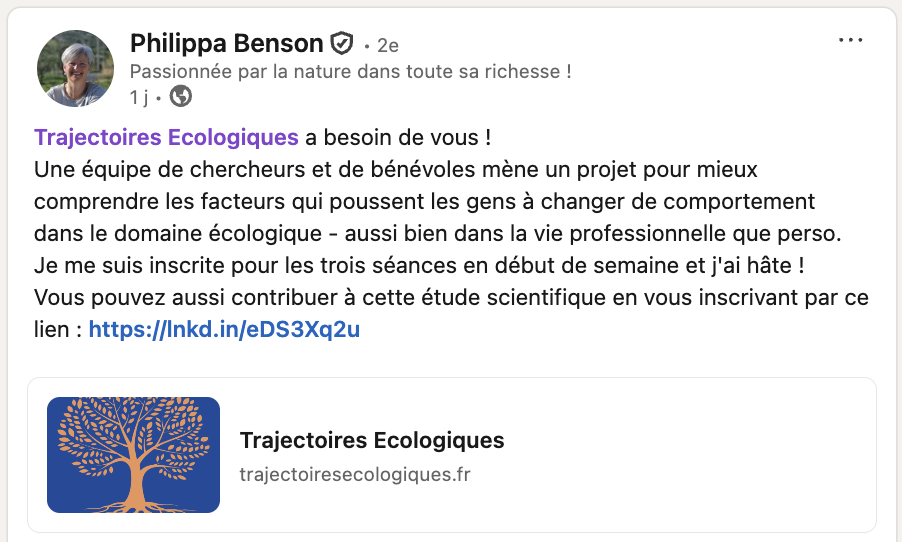Click the line starting "Vous pouvez aussi contribuer"

point(450,297)
